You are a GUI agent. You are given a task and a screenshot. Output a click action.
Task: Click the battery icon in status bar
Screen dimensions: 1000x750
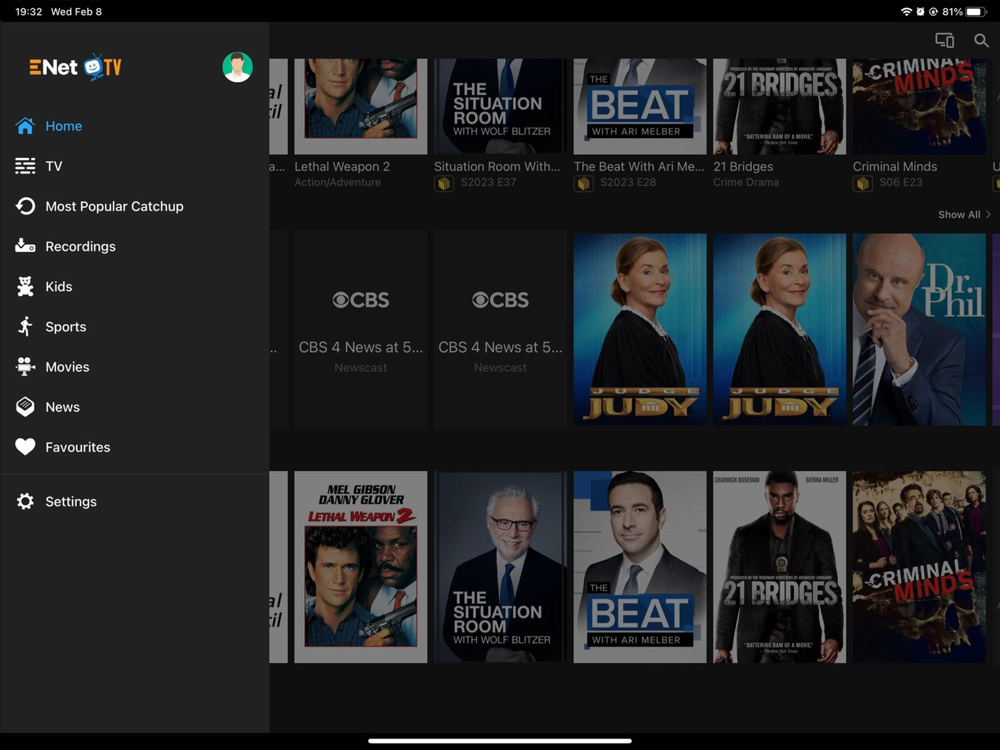tap(976, 11)
